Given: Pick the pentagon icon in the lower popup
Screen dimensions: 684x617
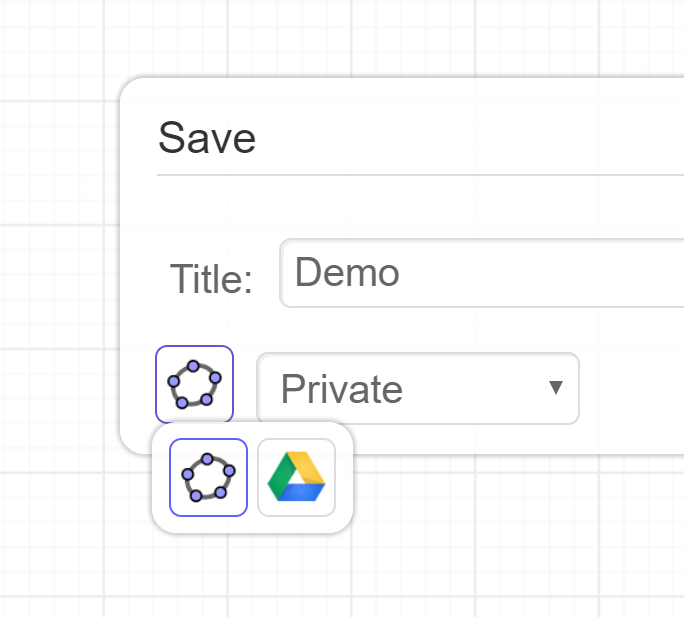Looking at the screenshot, I should [x=208, y=477].
